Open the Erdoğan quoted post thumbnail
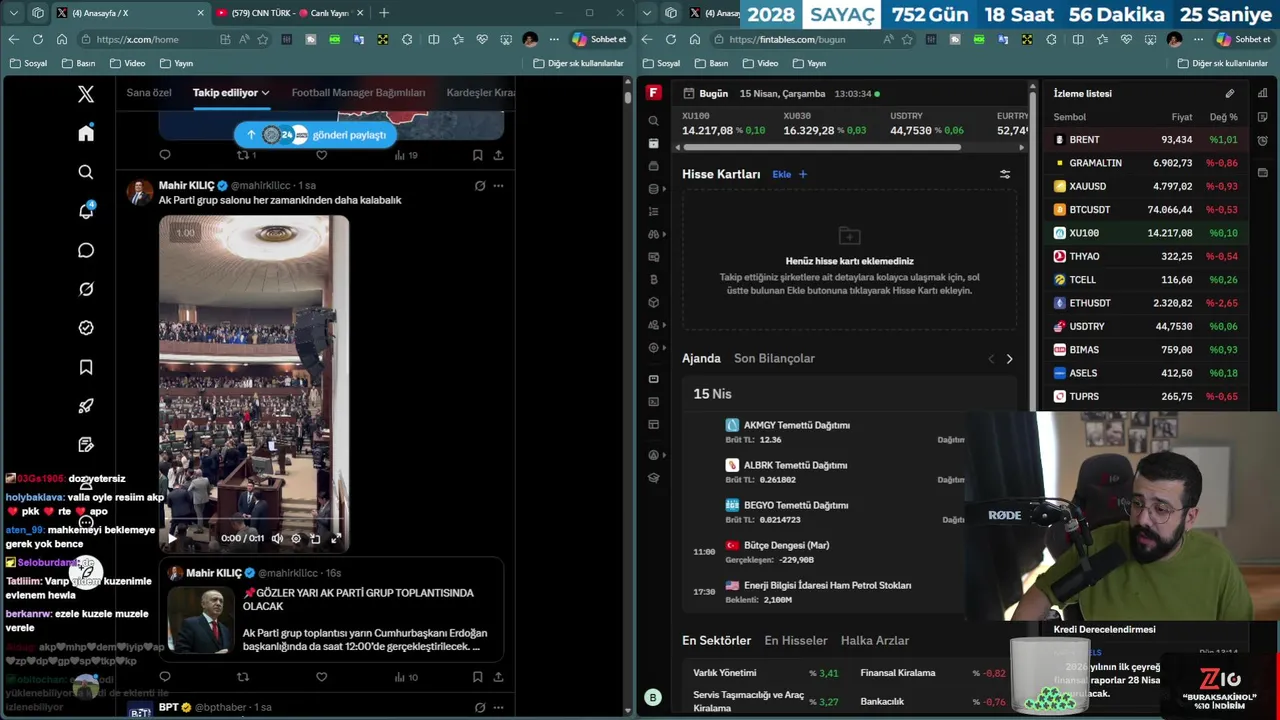 point(201,619)
